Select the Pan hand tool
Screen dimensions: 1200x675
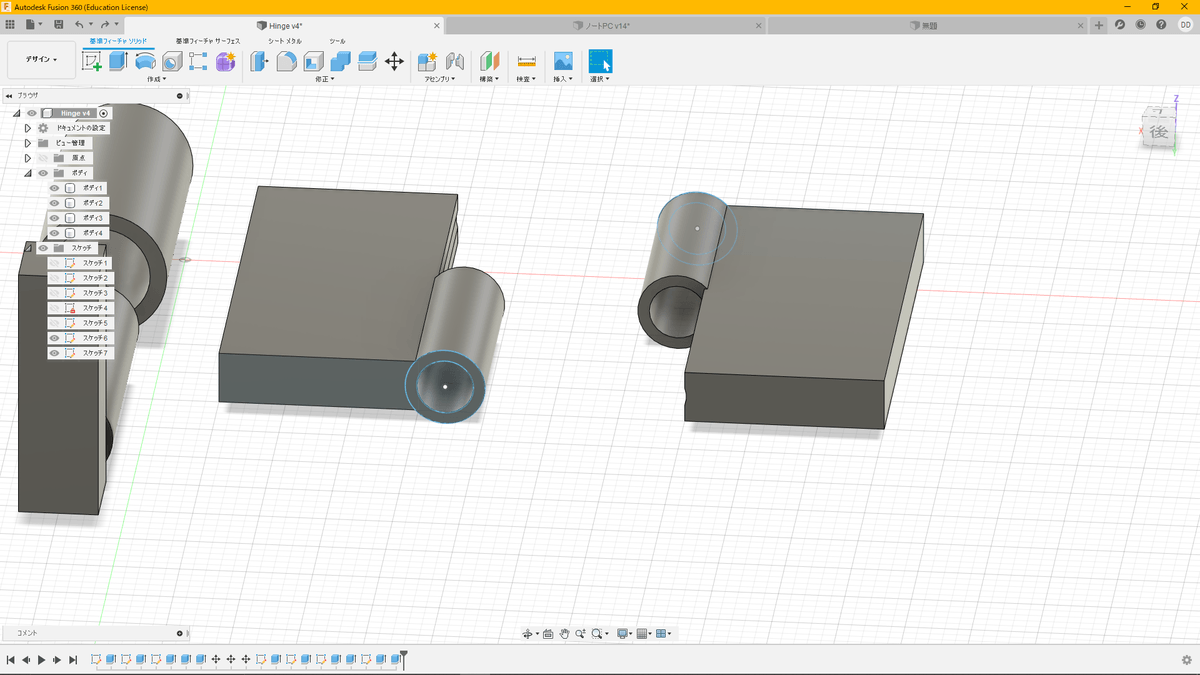564,634
